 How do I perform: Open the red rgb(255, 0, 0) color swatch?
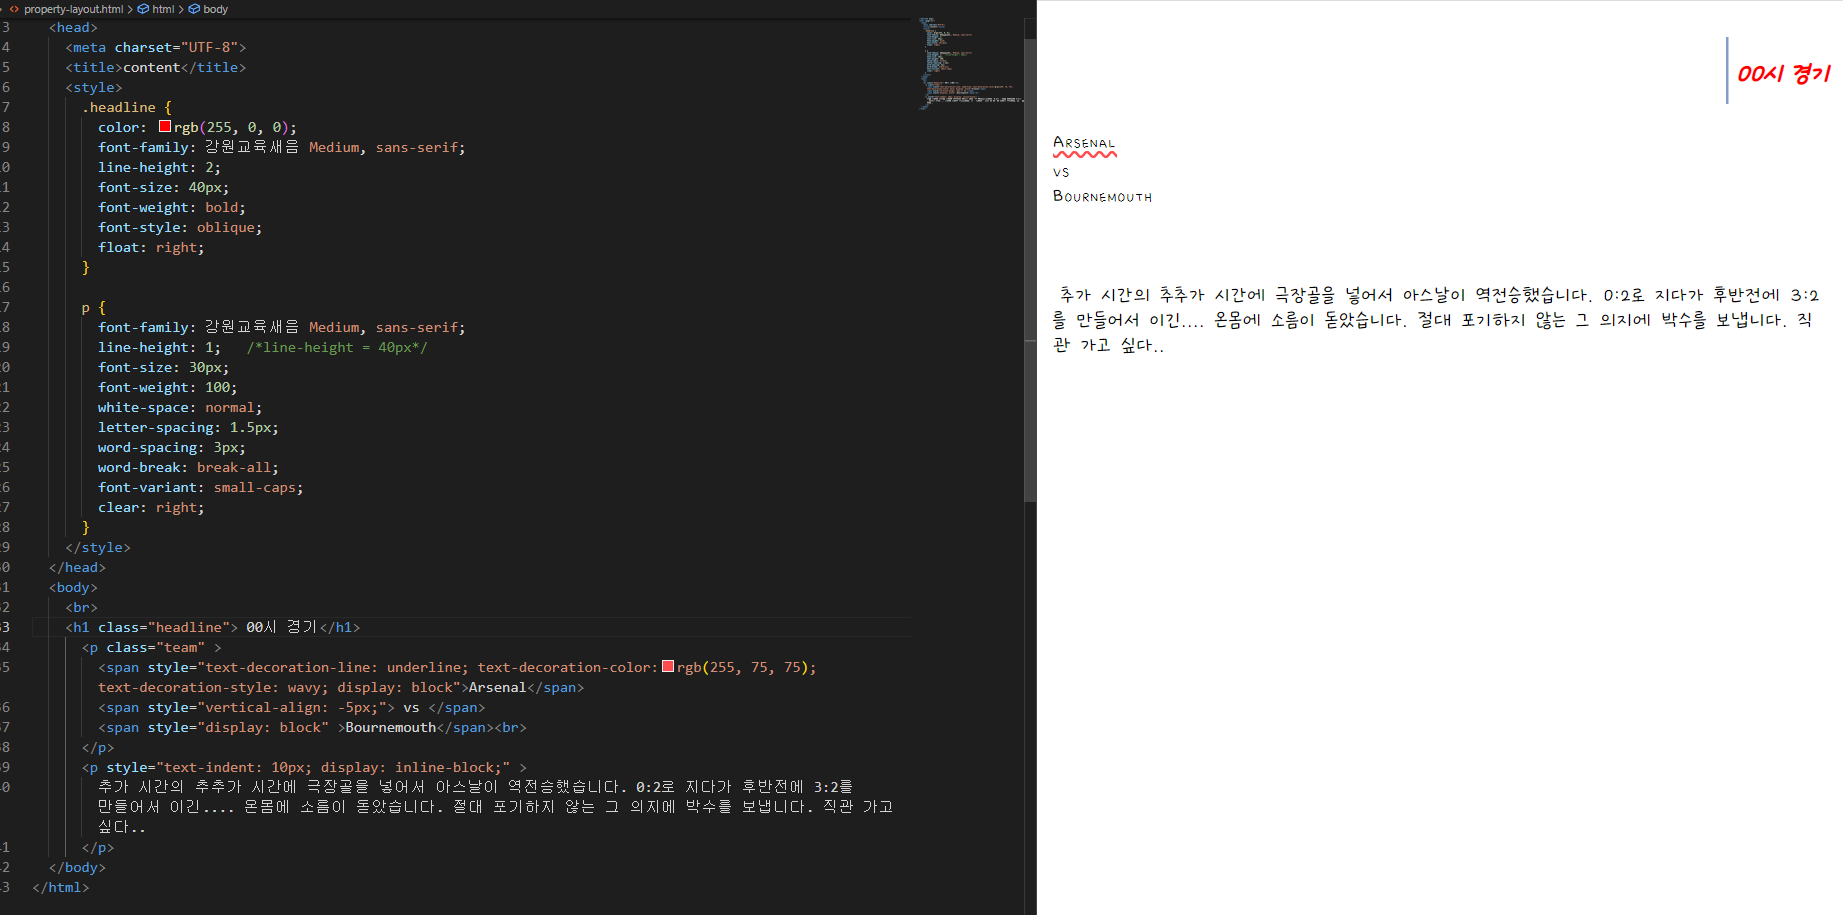(x=165, y=127)
